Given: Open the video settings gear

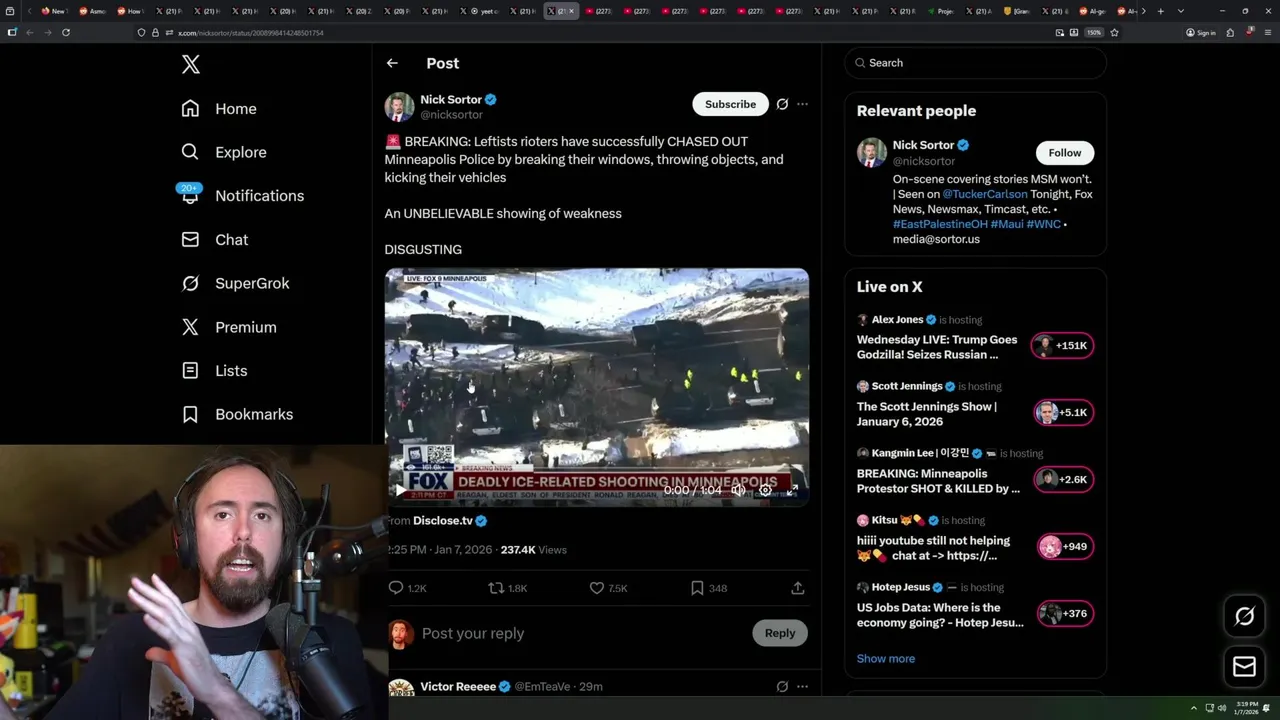Looking at the screenshot, I should tap(765, 490).
